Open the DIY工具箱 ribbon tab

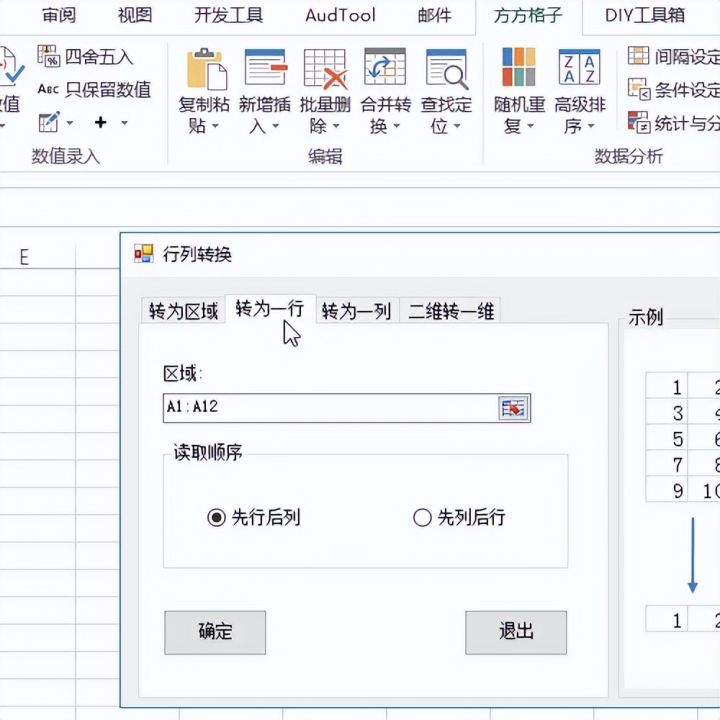(645, 16)
